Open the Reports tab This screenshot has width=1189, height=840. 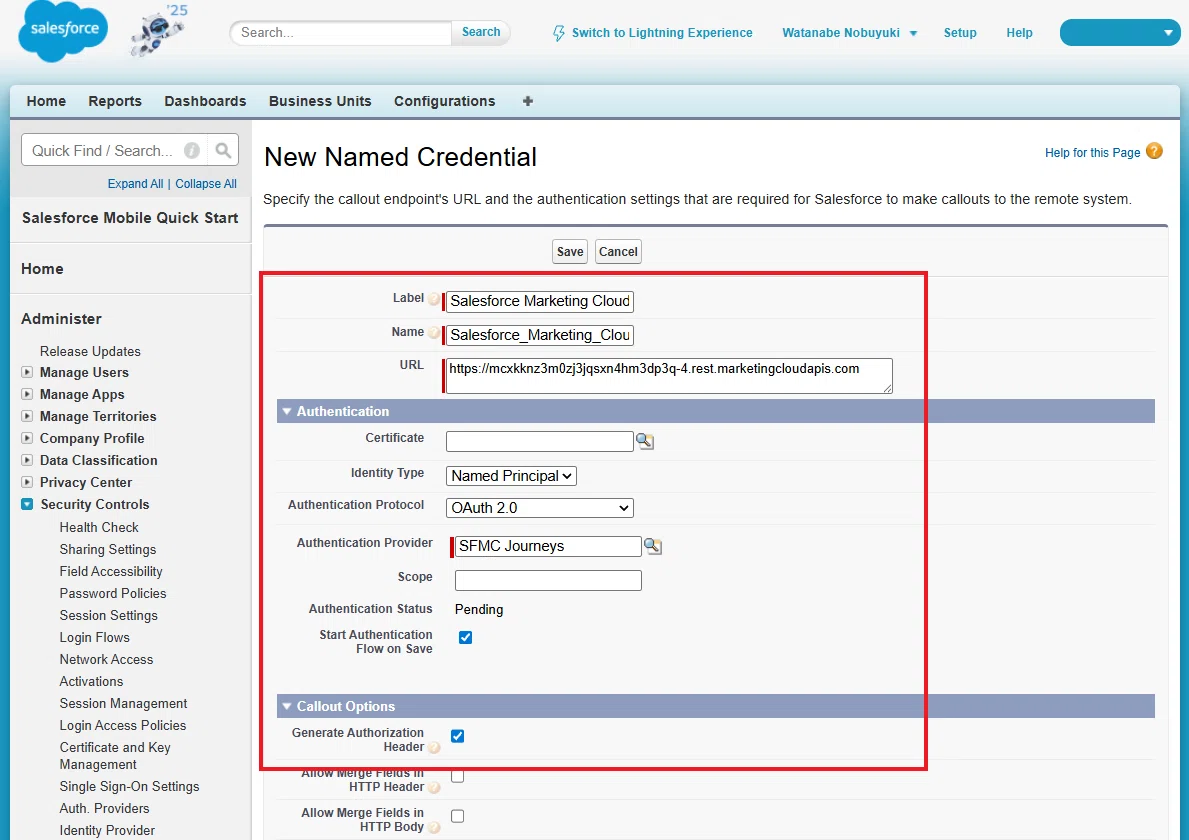115,101
